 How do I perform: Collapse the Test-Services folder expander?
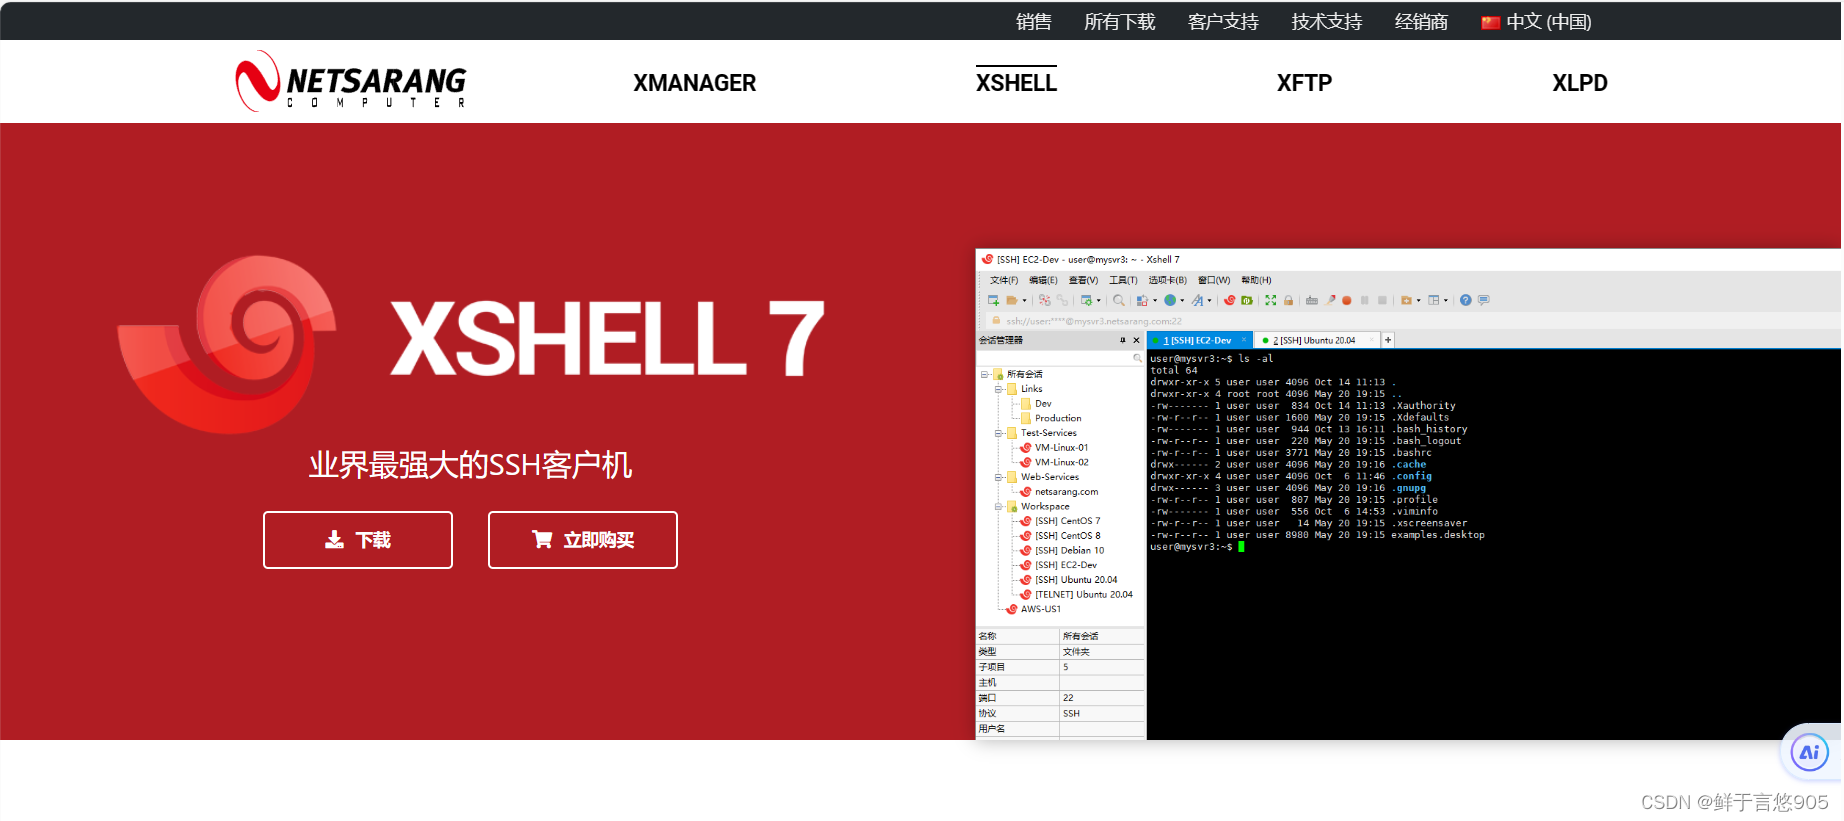[998, 433]
